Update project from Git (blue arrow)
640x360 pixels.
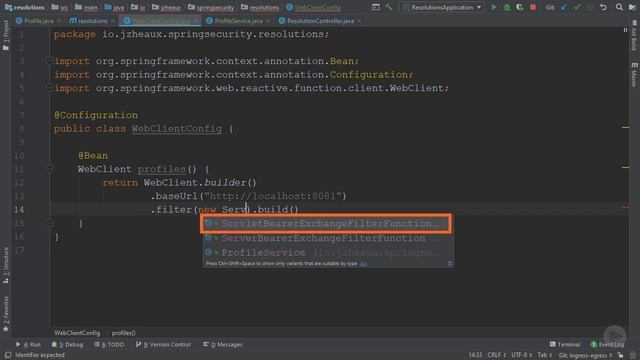click(x=564, y=7)
